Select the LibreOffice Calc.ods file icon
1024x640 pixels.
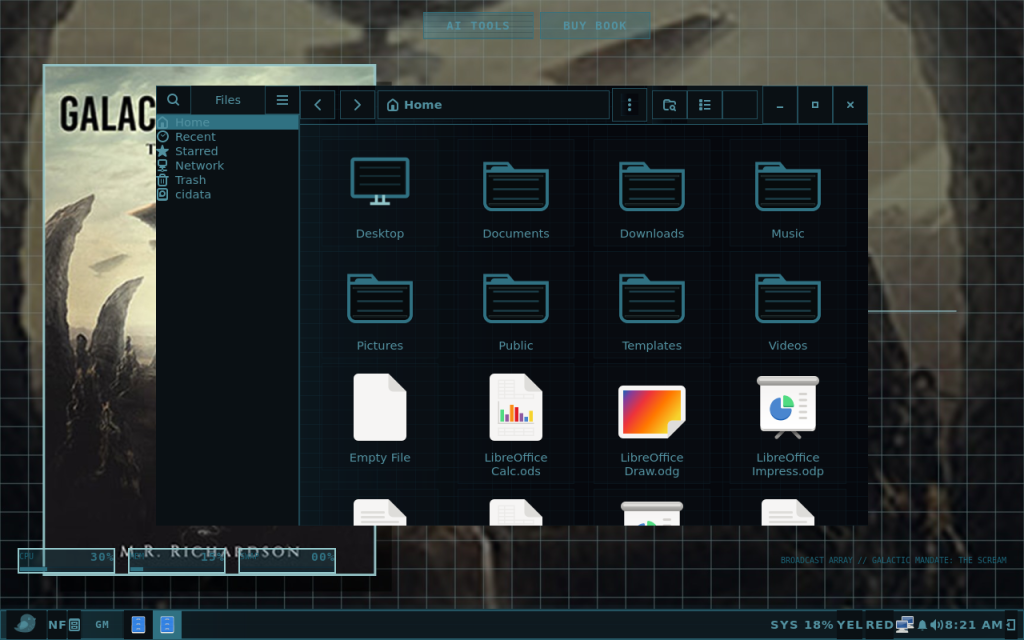click(x=516, y=408)
